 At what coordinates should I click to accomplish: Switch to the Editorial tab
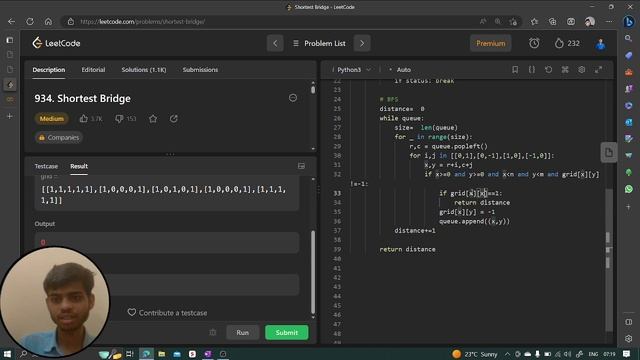coord(93,70)
